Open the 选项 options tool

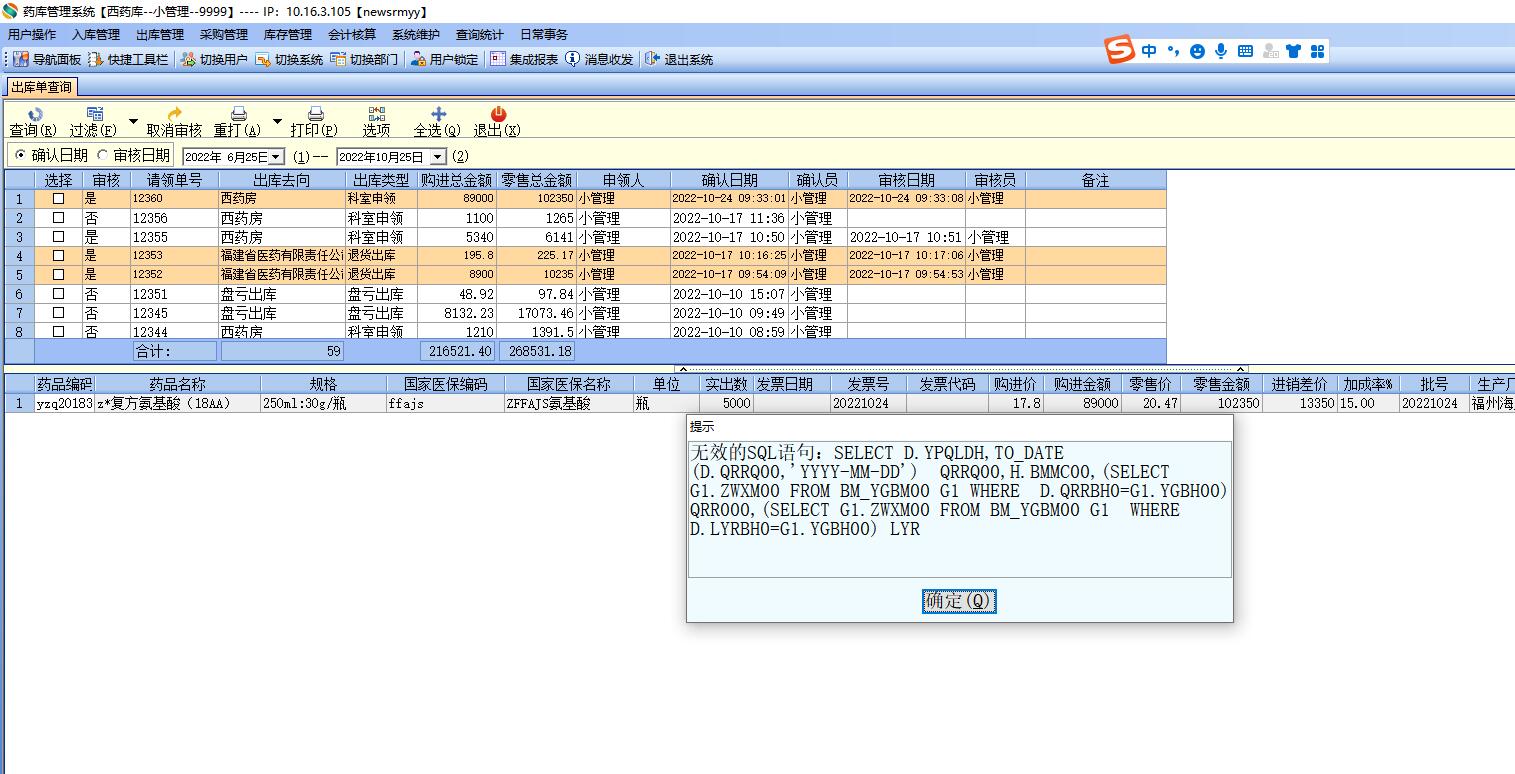pyautogui.click(x=376, y=122)
